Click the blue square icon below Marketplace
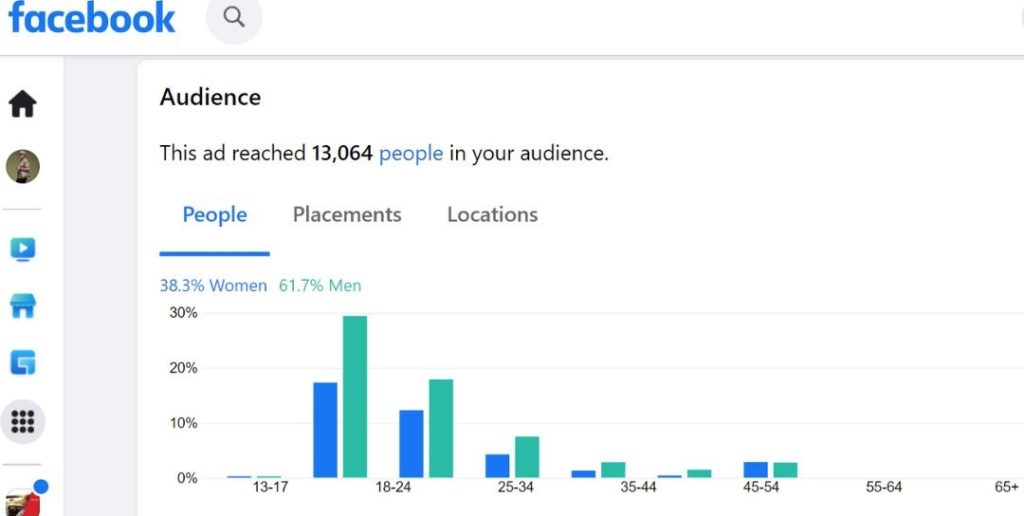The image size is (1024, 516). tap(23, 363)
